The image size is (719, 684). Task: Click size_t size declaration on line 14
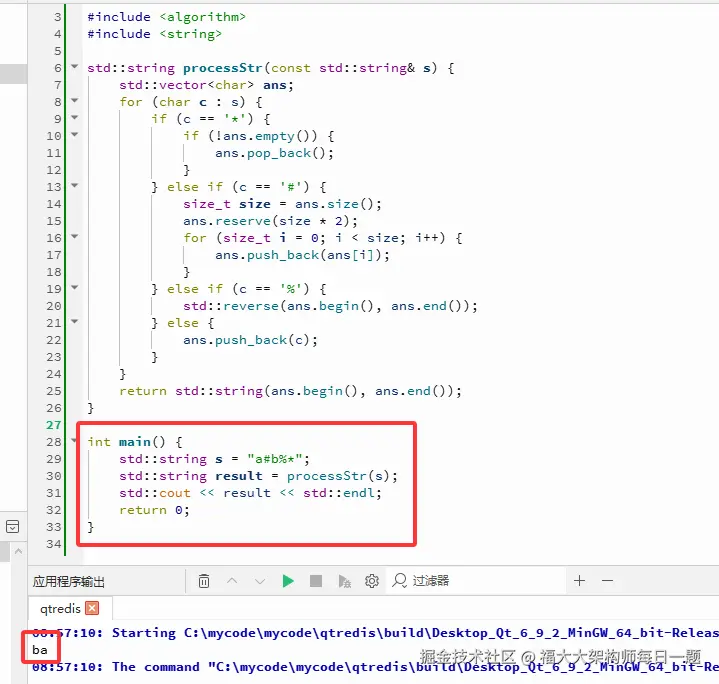point(282,204)
